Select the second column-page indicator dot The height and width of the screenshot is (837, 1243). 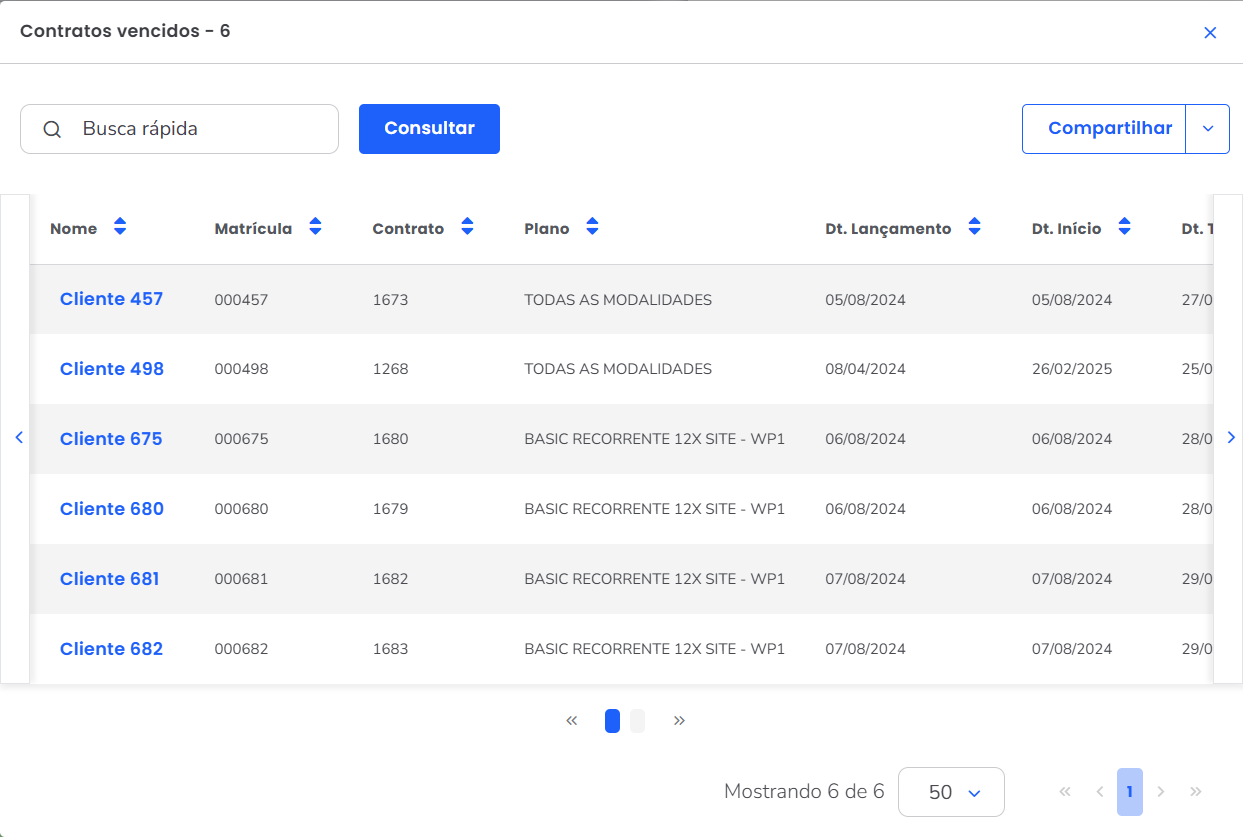637,721
